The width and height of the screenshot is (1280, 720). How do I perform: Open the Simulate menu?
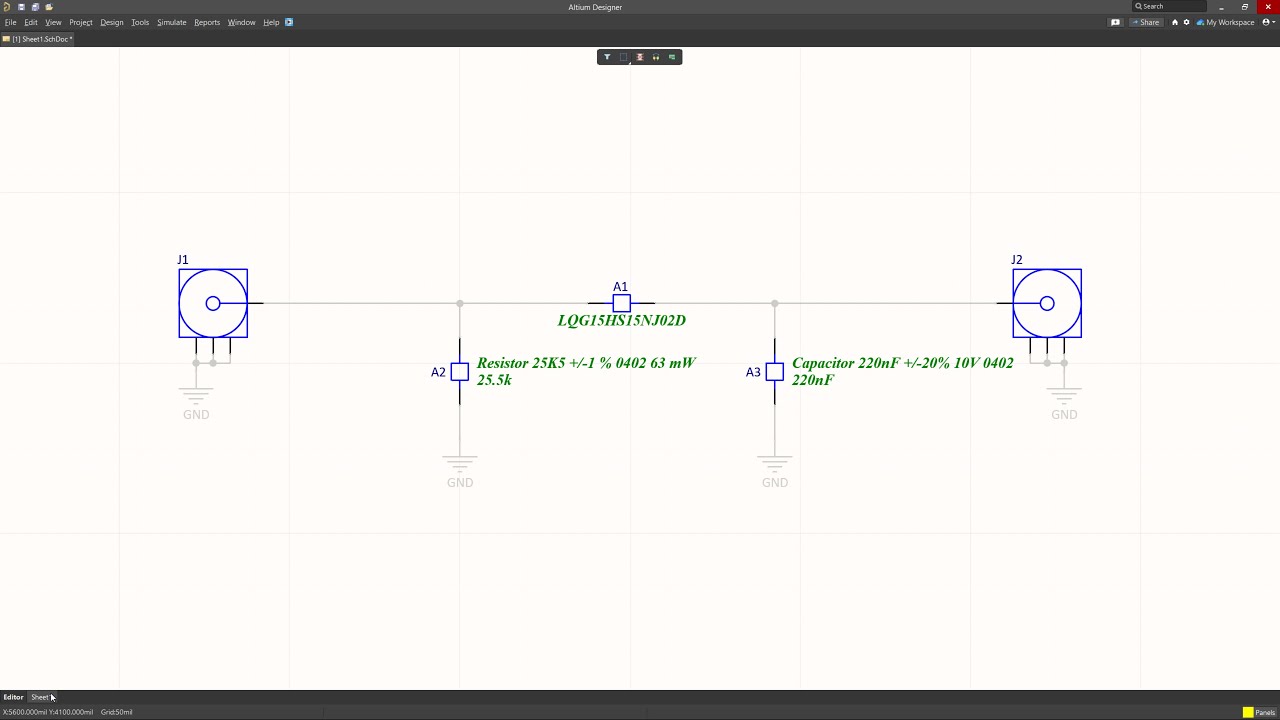[171, 22]
